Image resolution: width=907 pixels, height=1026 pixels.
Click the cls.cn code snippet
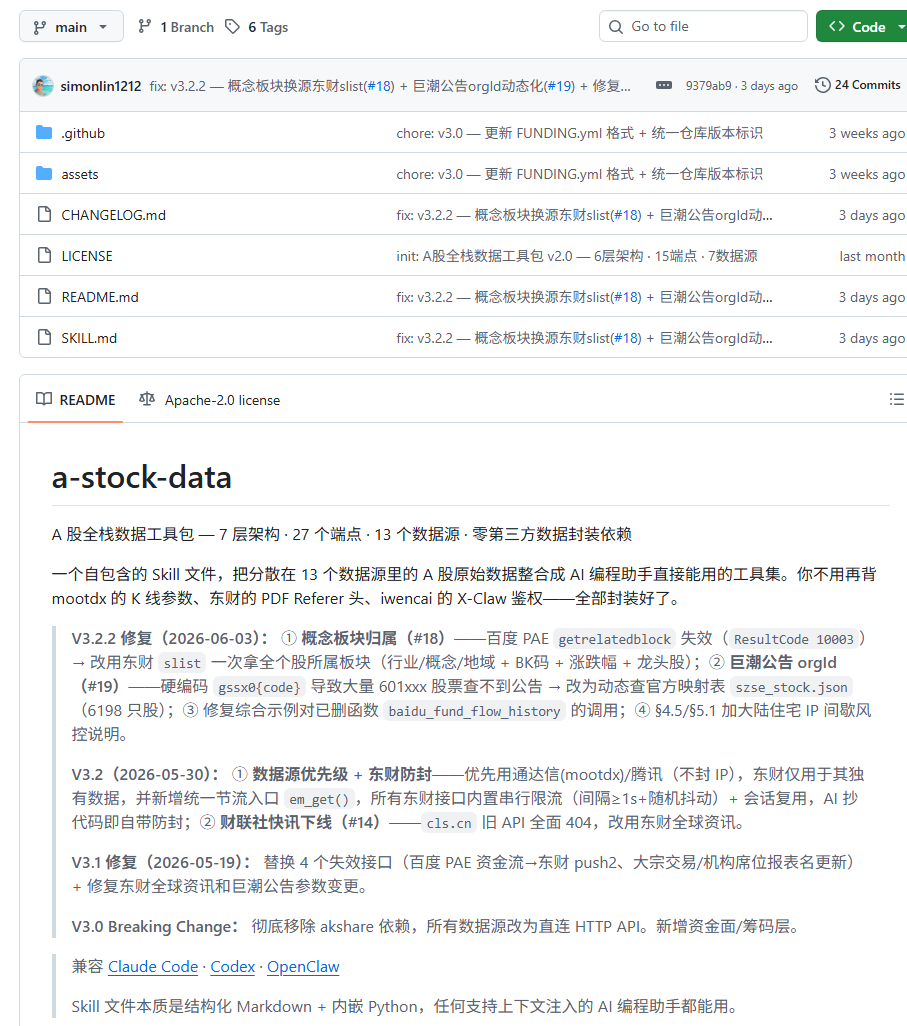coord(449,823)
